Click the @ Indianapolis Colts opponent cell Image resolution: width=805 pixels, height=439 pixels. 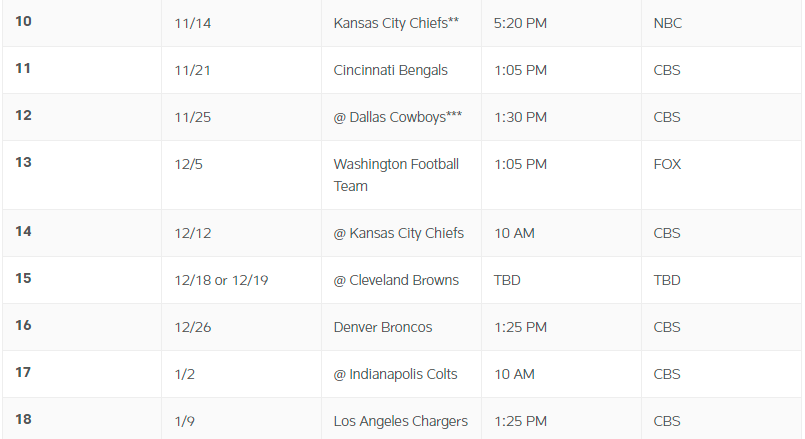coord(395,374)
